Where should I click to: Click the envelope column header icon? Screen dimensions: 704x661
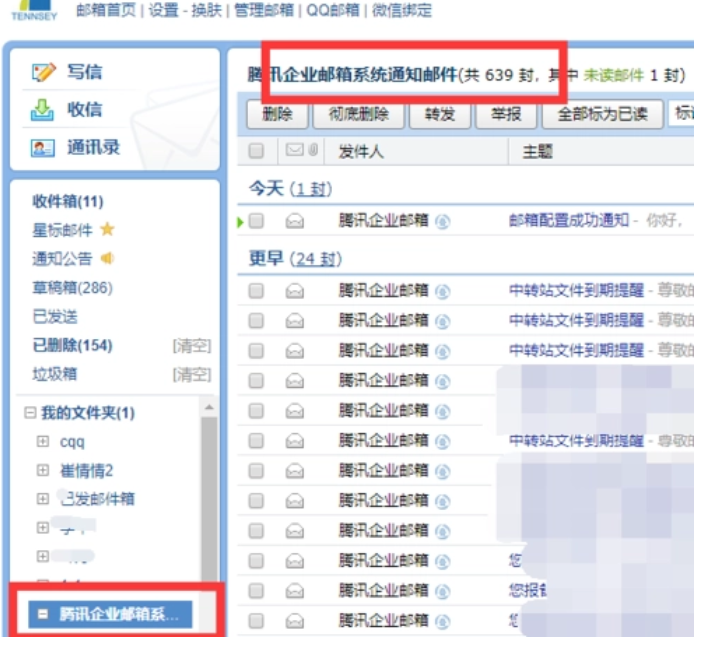(x=295, y=150)
